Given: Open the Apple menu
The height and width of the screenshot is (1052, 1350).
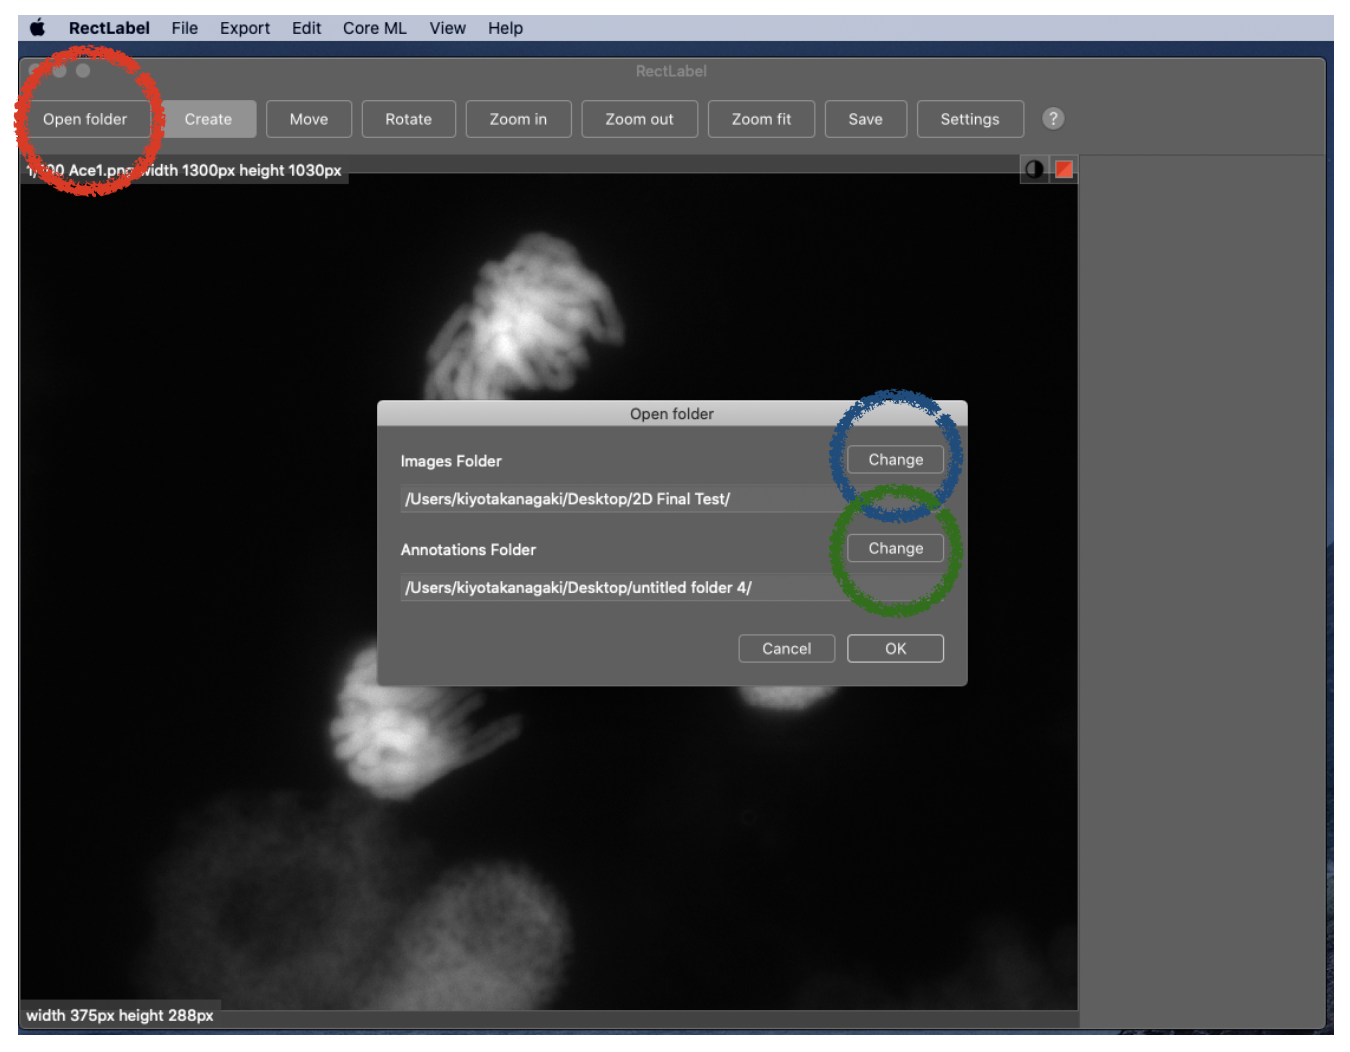Looking at the screenshot, I should click(x=38, y=28).
